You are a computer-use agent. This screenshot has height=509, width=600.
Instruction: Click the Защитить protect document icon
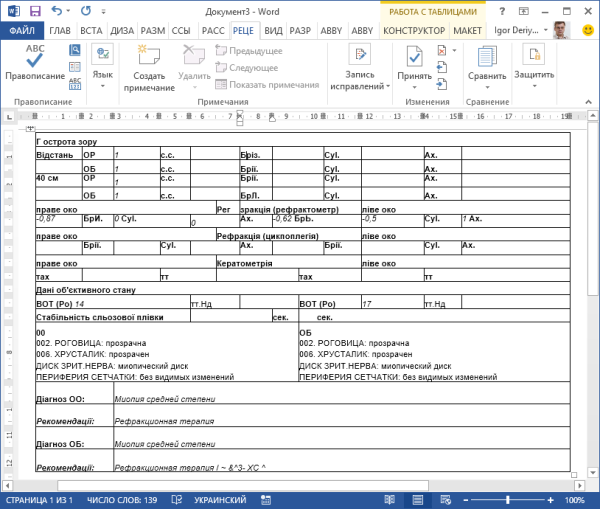534,55
